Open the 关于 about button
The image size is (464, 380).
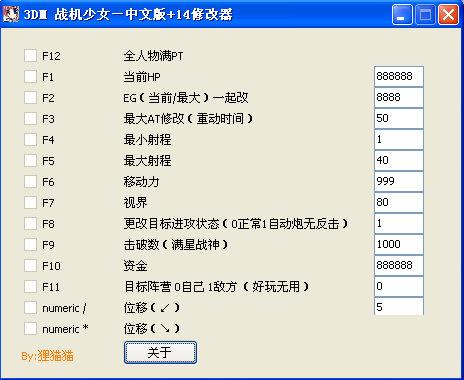(x=160, y=352)
